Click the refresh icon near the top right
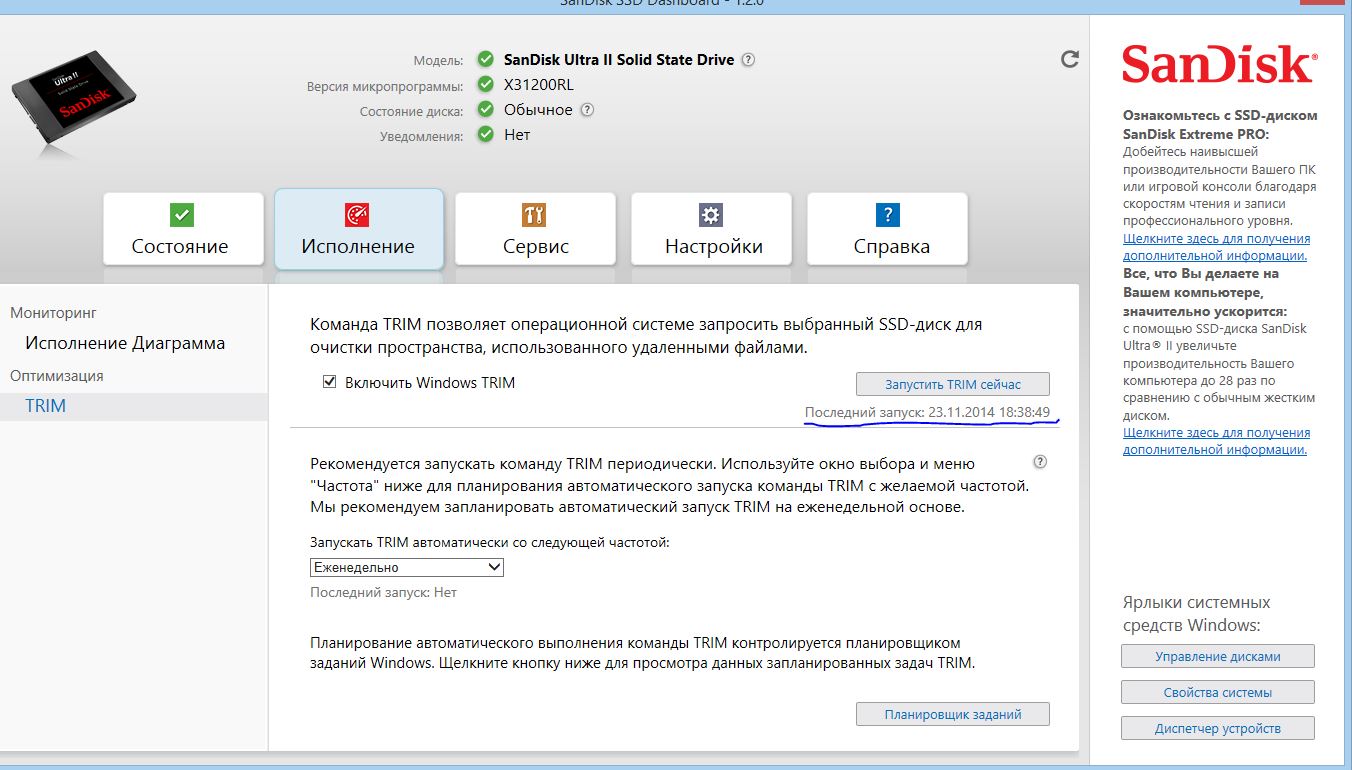Image resolution: width=1352 pixels, height=770 pixels. (x=1069, y=59)
